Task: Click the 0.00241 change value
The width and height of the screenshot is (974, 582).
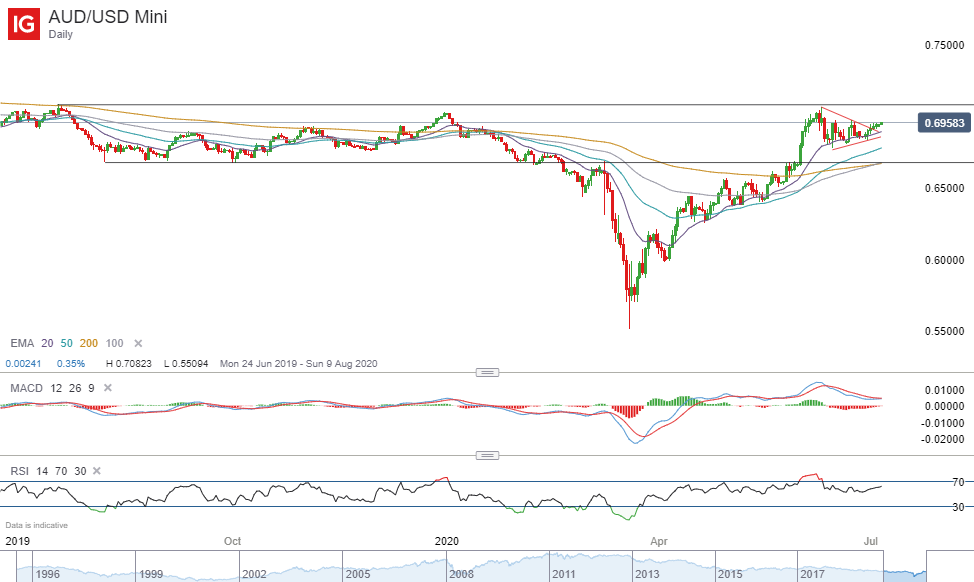Action: (x=23, y=364)
